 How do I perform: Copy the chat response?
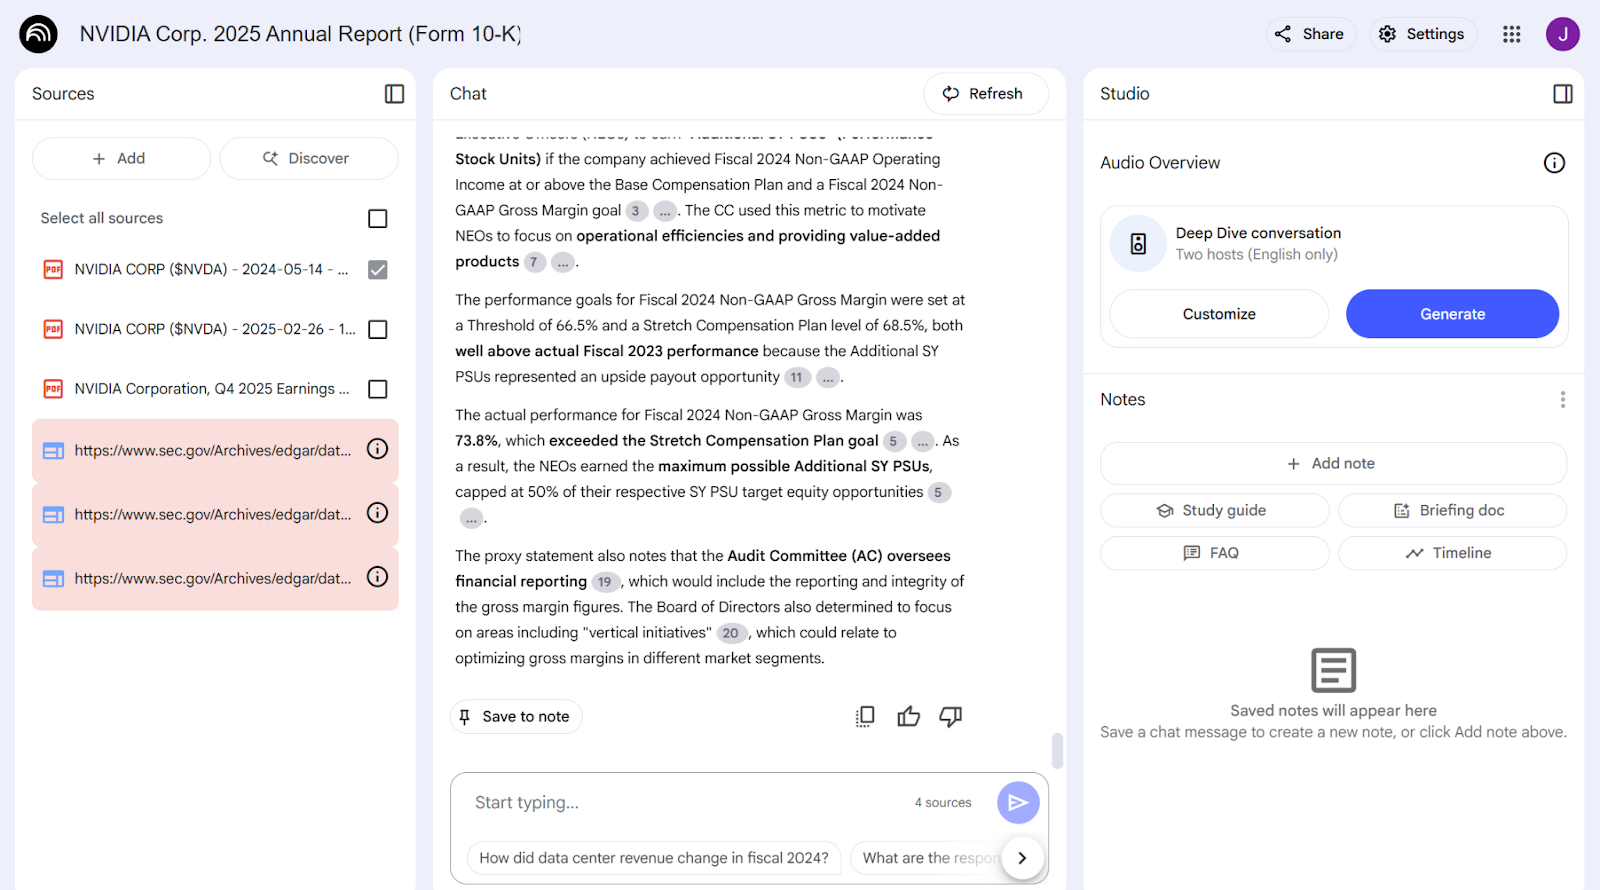point(865,716)
